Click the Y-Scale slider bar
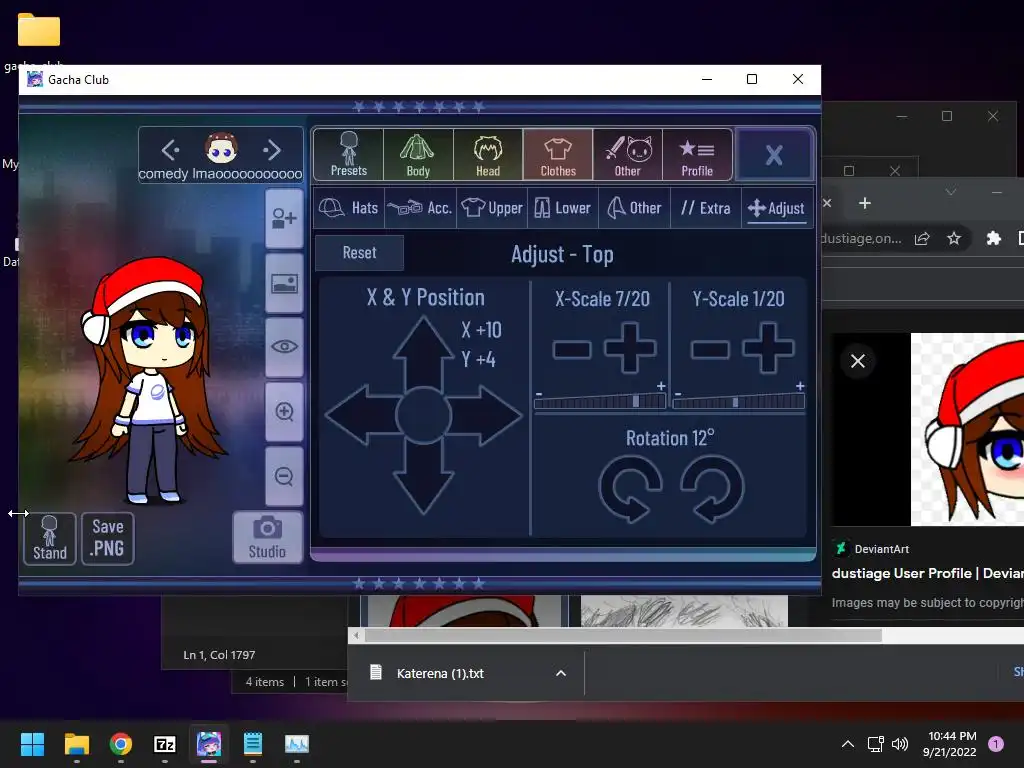Screen dimensions: 1024x768 739,401
